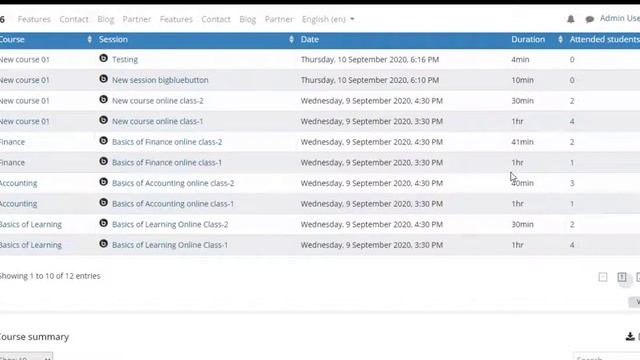Click the icon beside New session bigbluebutton
Viewport: 640px width, 360px height.
pyautogui.click(x=104, y=79)
